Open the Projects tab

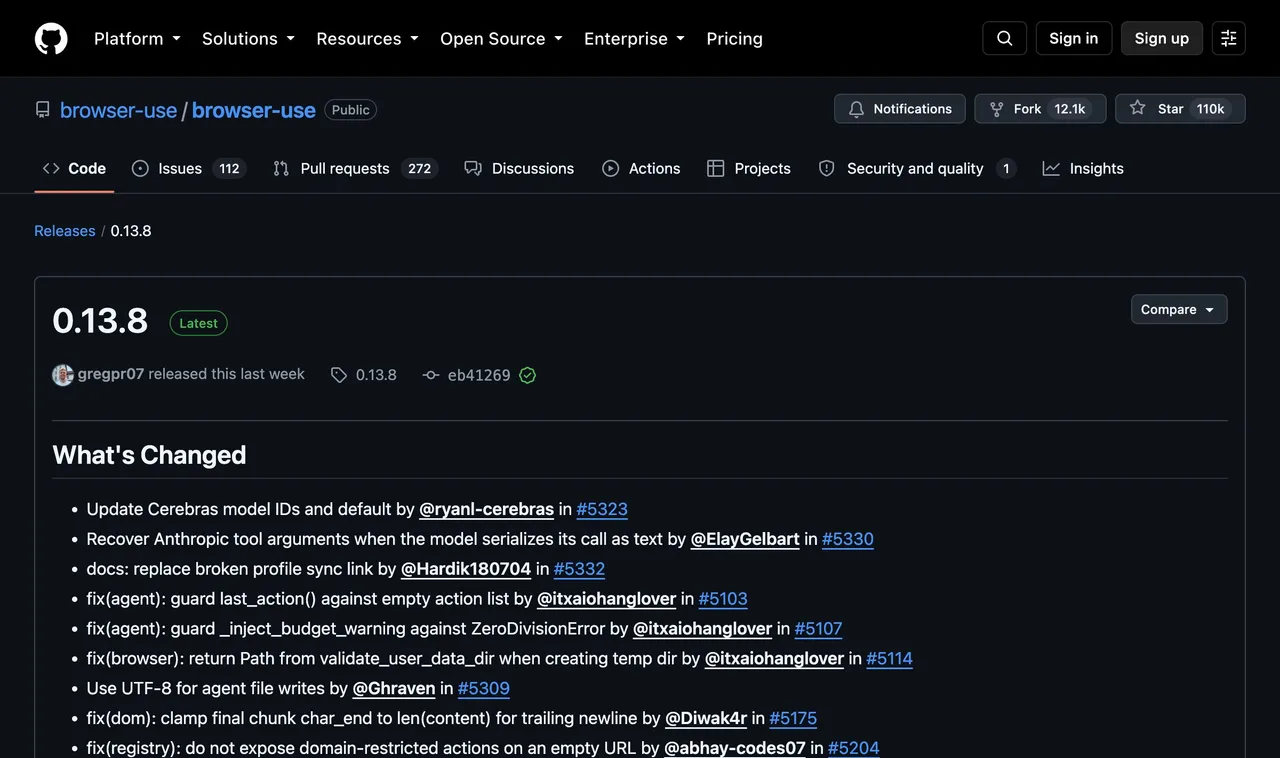749,168
